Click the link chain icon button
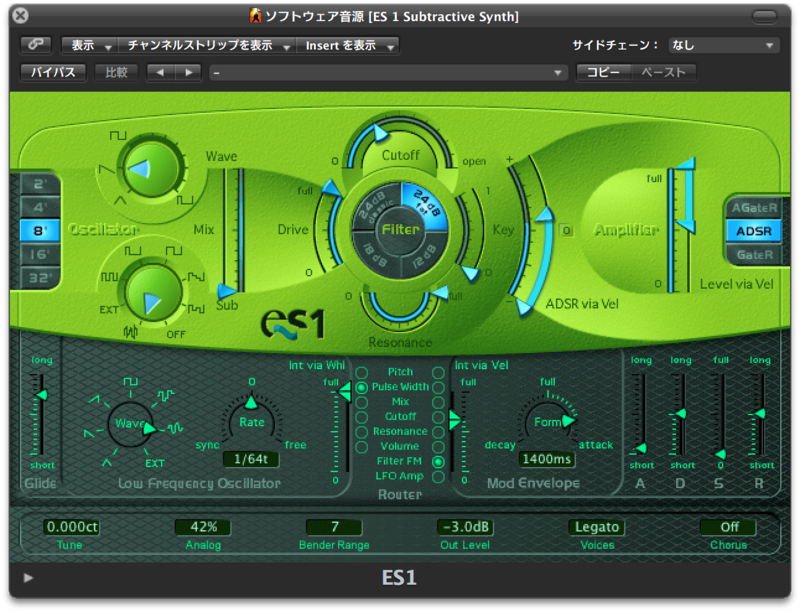This screenshot has height=612, width=800. 36,45
